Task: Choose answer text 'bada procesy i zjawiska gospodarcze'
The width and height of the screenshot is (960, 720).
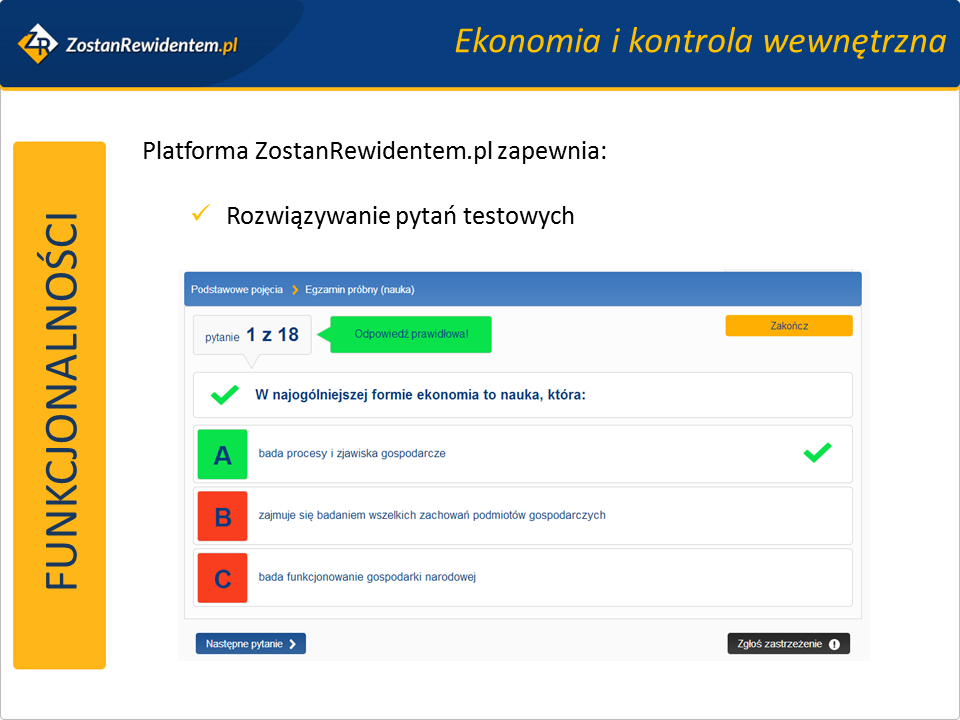Action: [352, 454]
